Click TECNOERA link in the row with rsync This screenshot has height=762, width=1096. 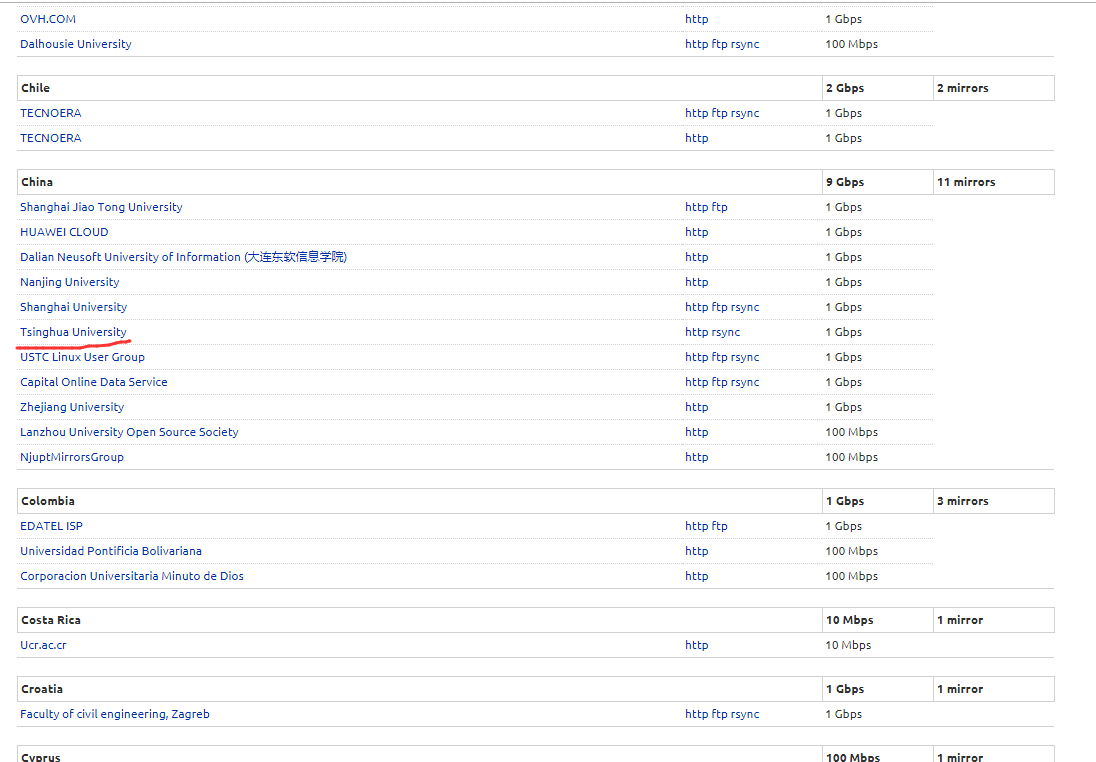coord(50,113)
